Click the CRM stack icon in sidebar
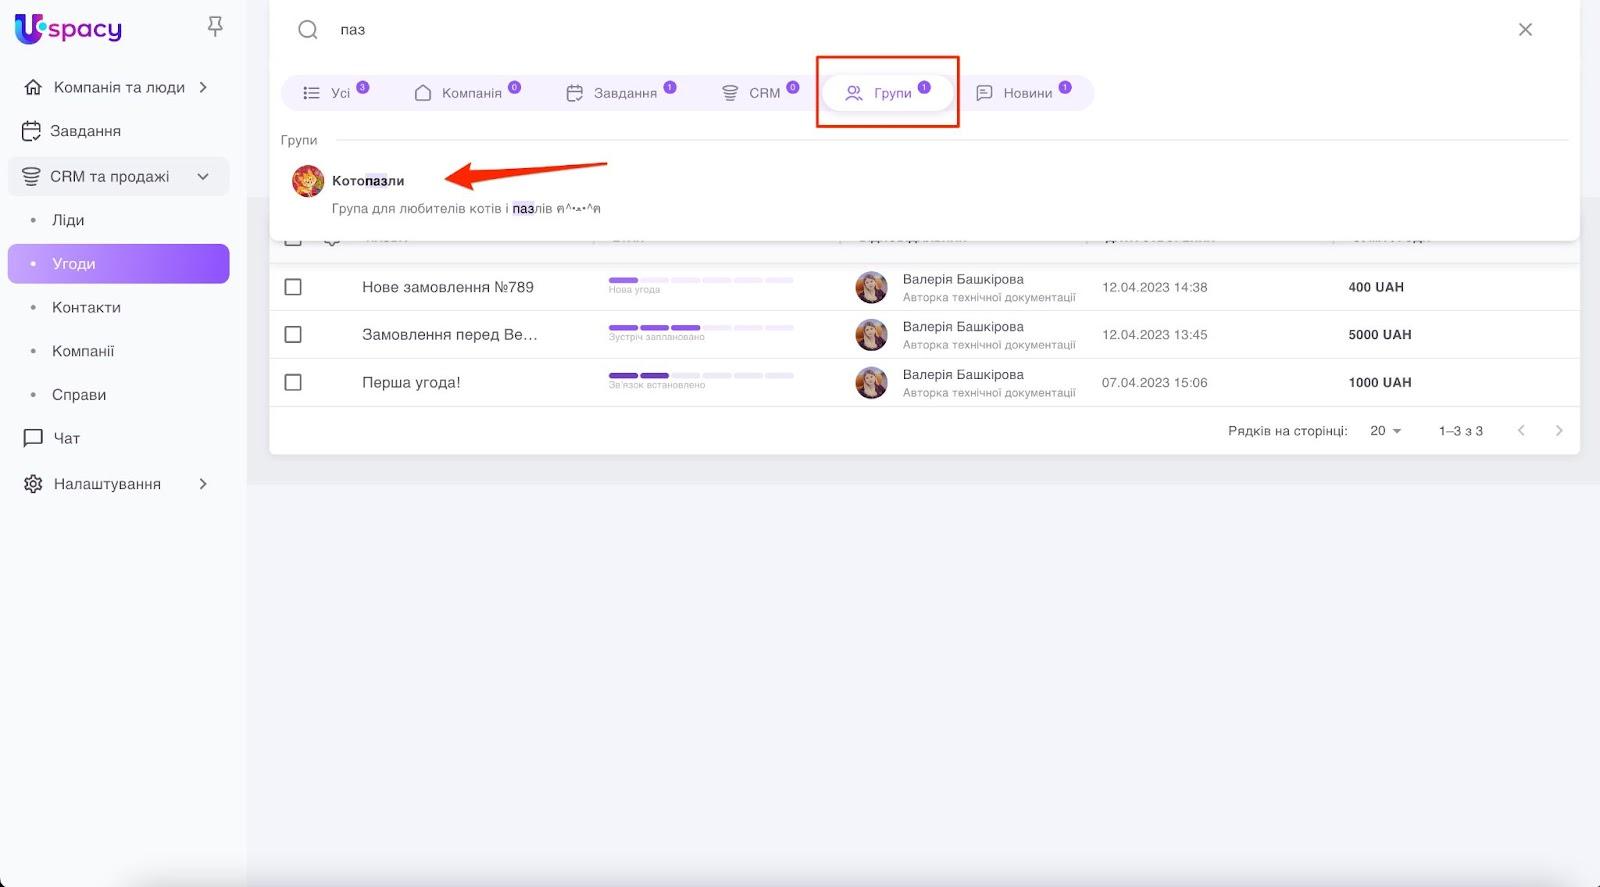 point(32,177)
